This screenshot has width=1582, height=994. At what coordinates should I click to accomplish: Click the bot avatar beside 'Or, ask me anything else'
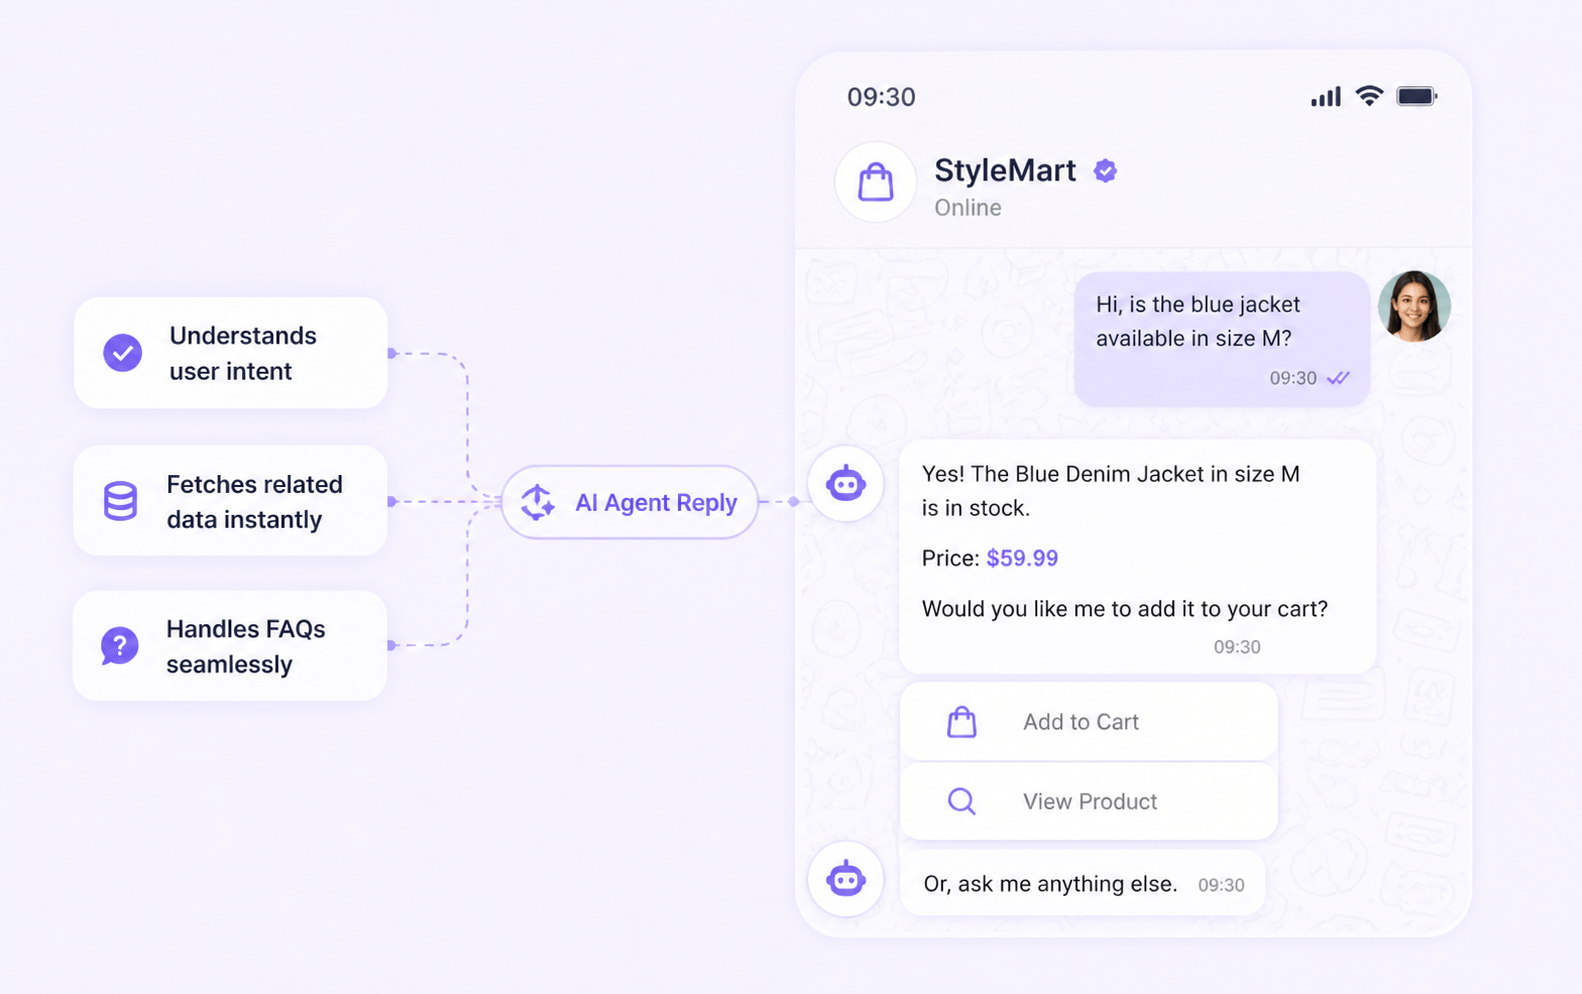pyautogui.click(x=846, y=879)
